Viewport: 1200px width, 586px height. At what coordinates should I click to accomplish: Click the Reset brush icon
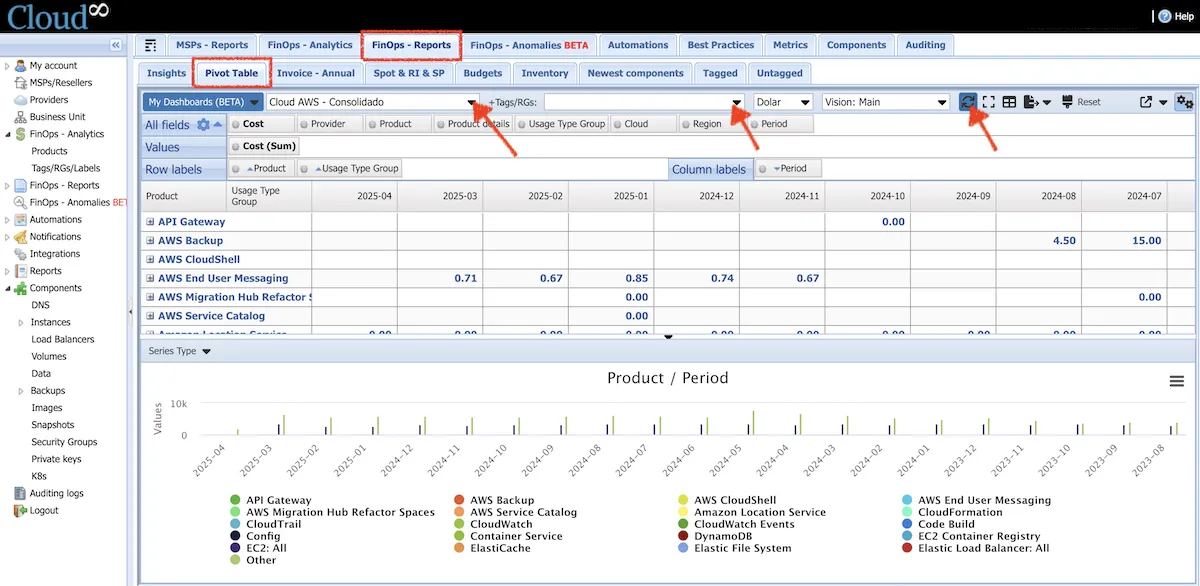click(x=1068, y=102)
